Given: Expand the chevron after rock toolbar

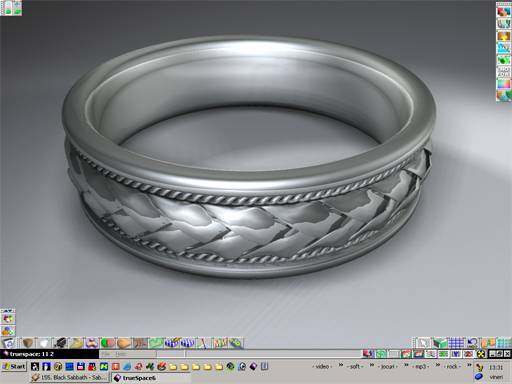Looking at the screenshot, I should click(469, 365).
